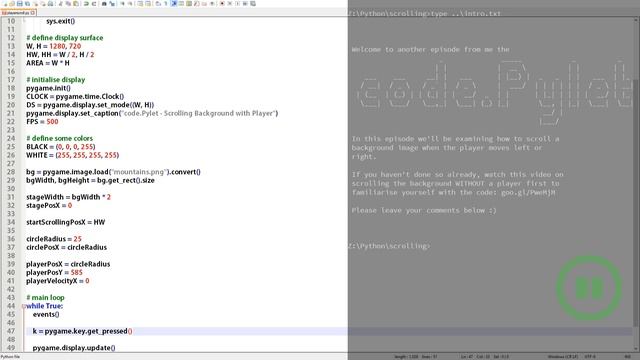Click the line 'playerPosY = 585'
This screenshot has width=640, height=360.
(x=54, y=272)
